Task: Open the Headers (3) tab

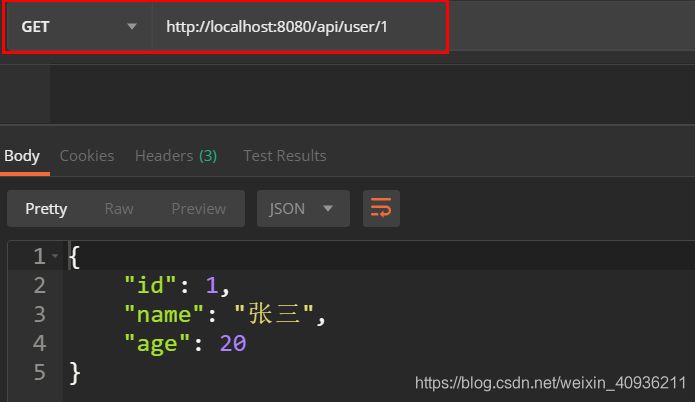Action: [176, 156]
